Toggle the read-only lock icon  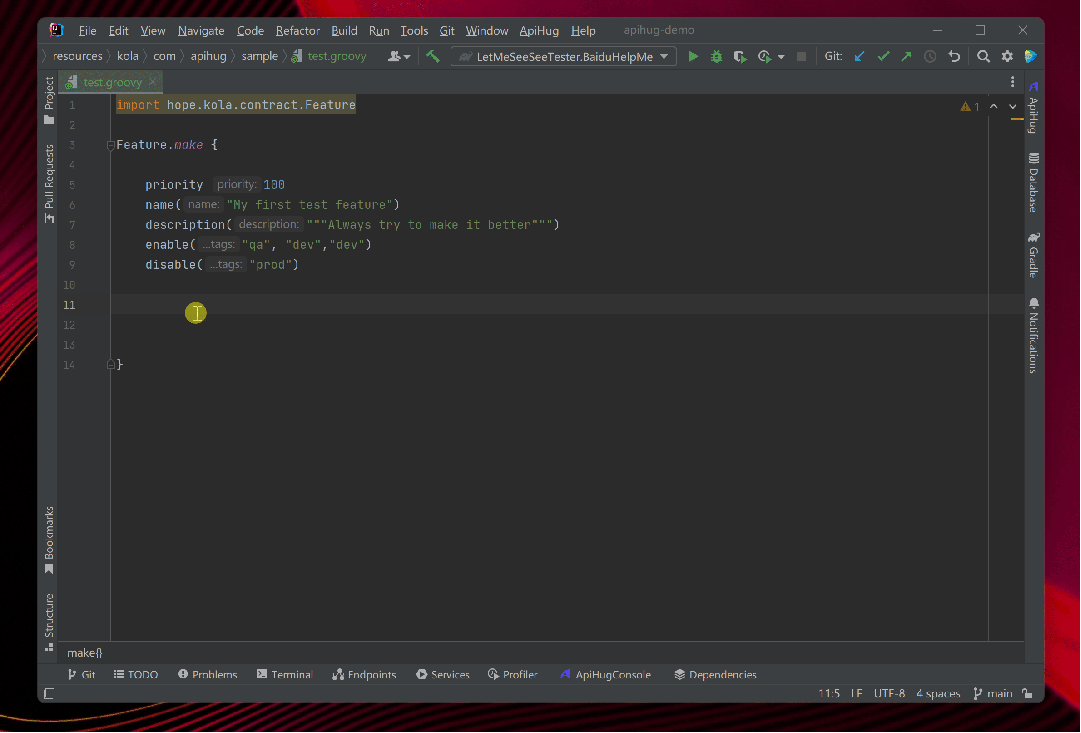(1027, 694)
